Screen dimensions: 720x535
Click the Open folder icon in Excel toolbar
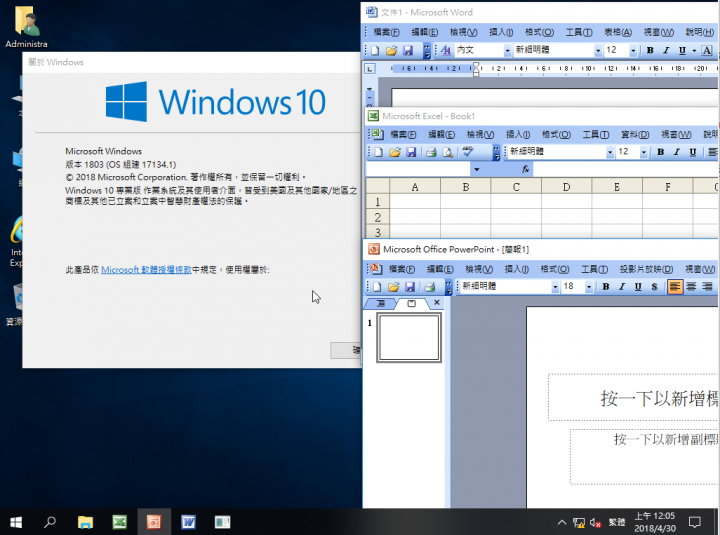[394, 152]
